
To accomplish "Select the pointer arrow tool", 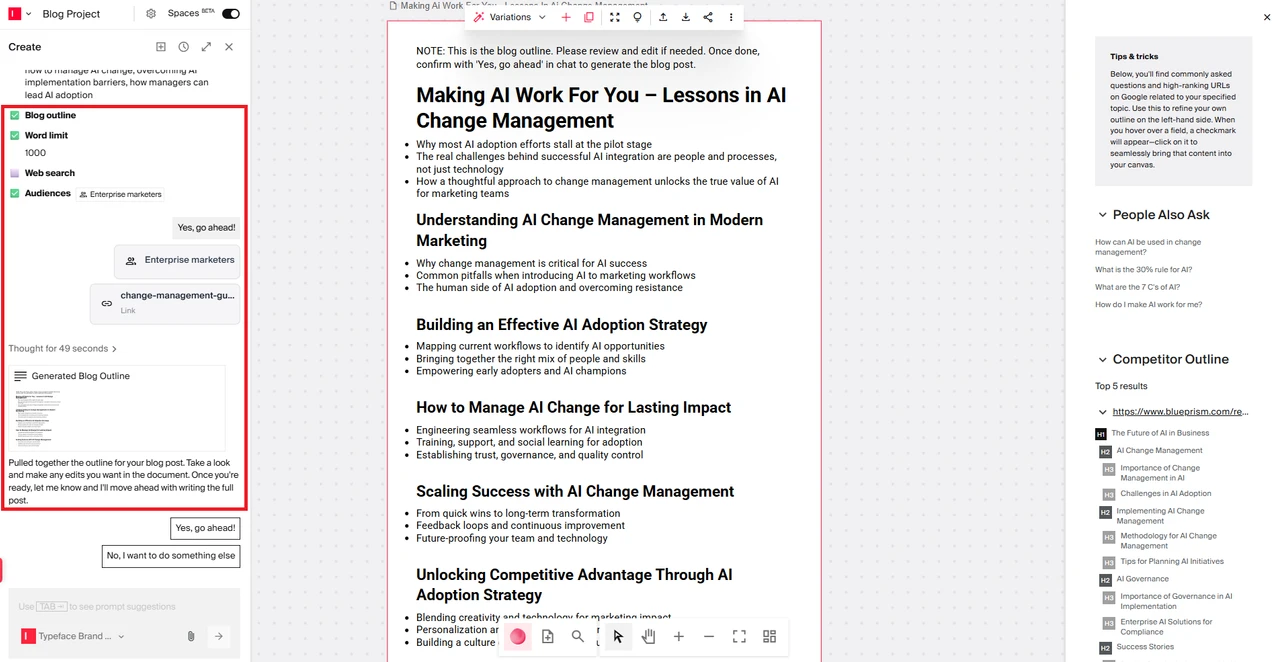I will click(x=618, y=636).
